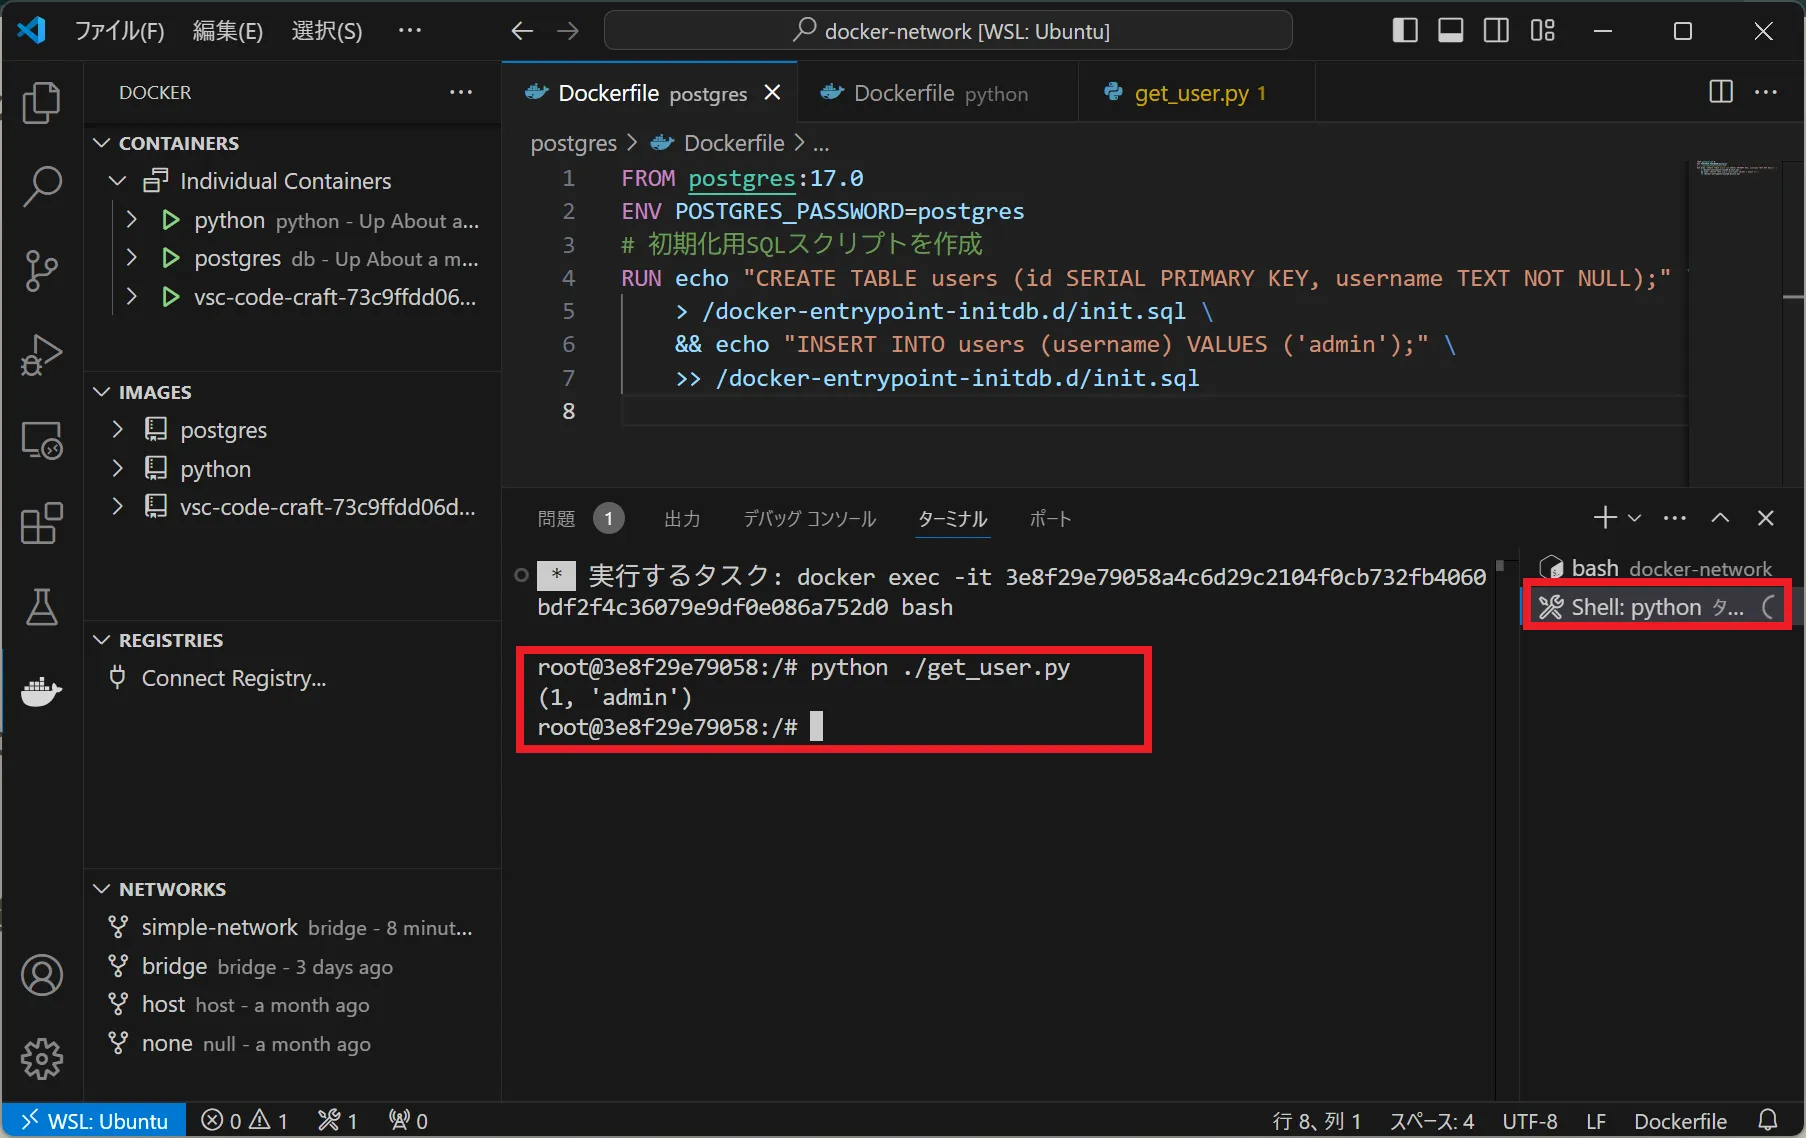This screenshot has width=1806, height=1138.
Task: Switch to the get_user.py tab
Action: 1196,92
